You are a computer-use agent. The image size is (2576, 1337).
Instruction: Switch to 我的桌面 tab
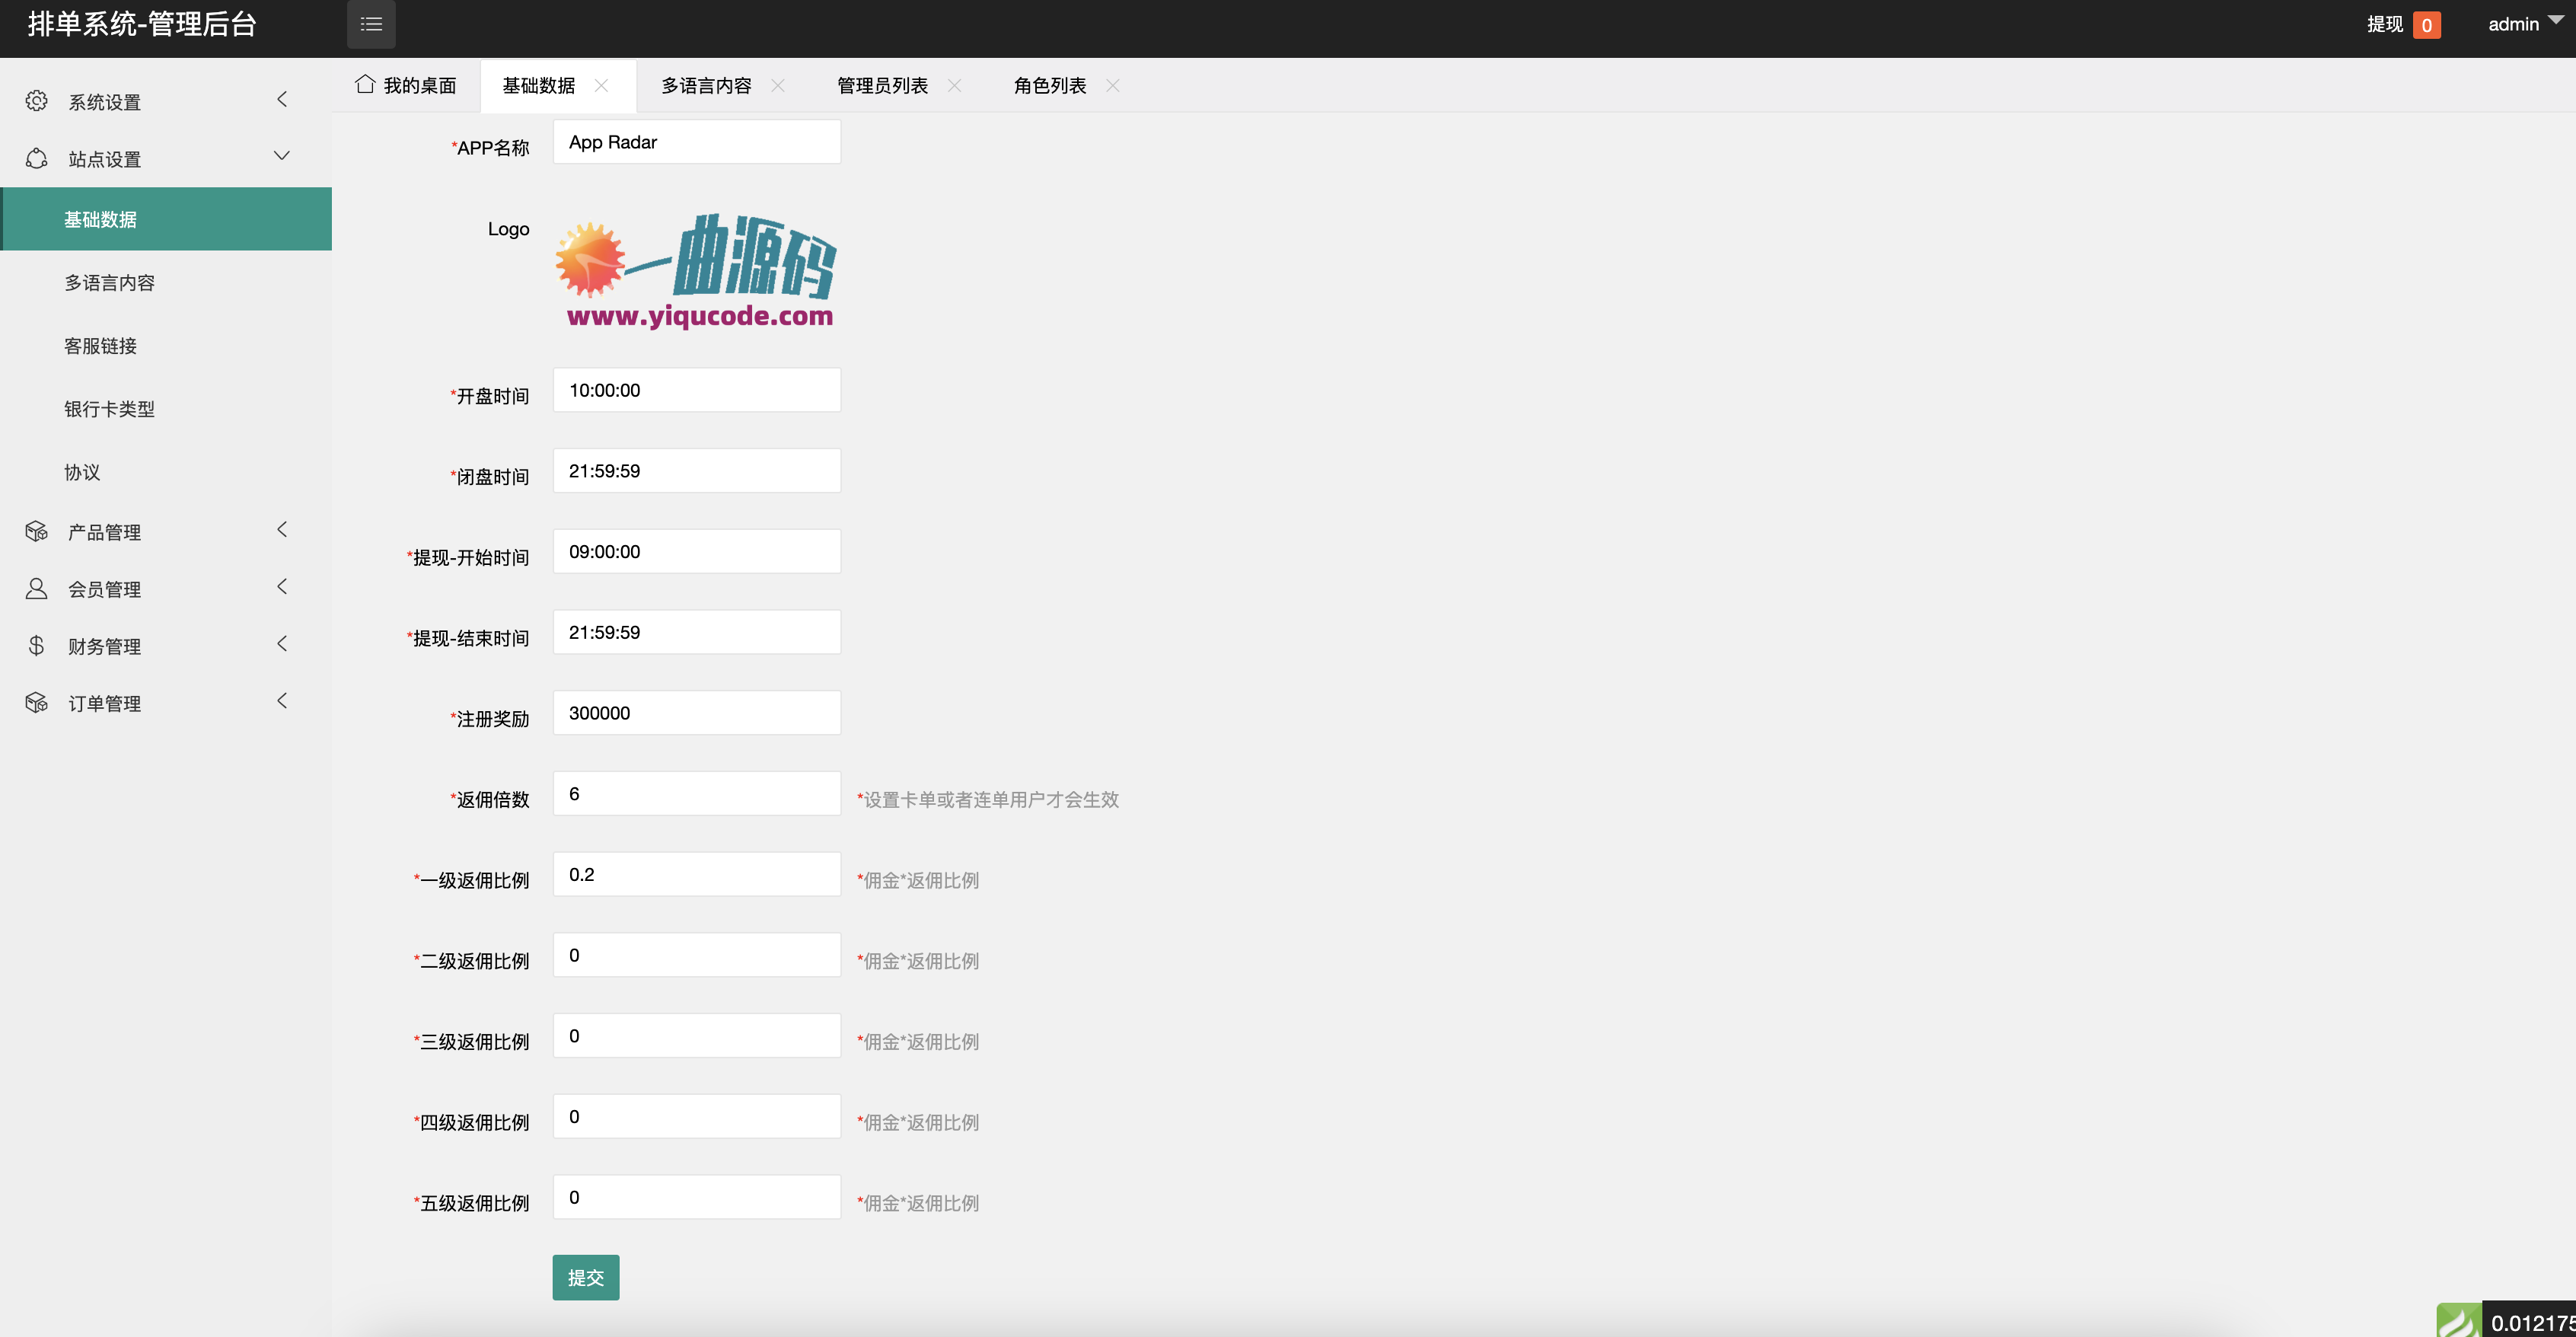coord(406,85)
